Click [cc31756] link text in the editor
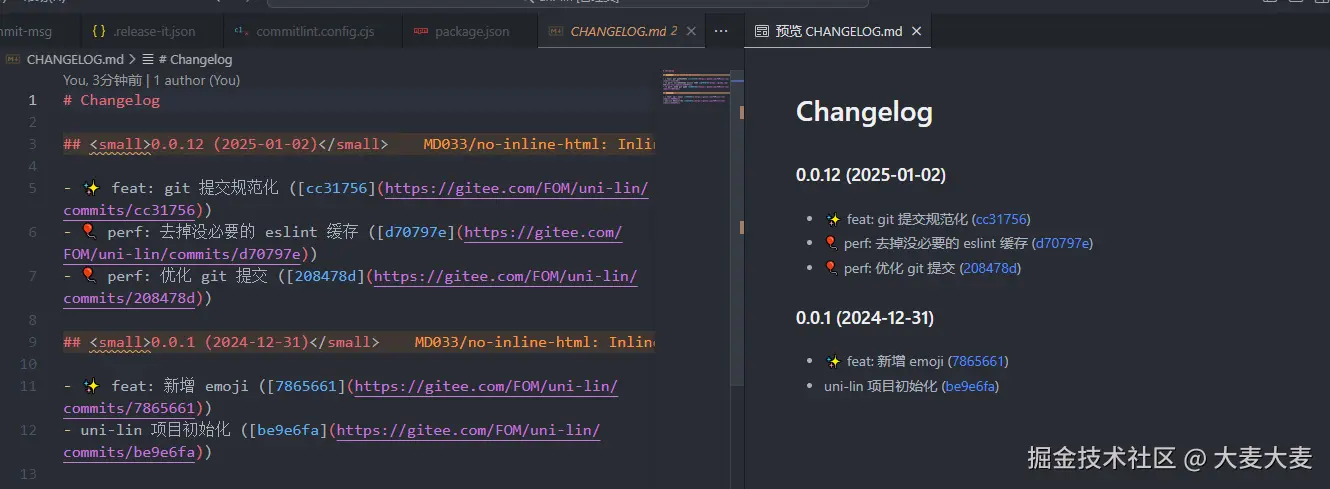 337,188
